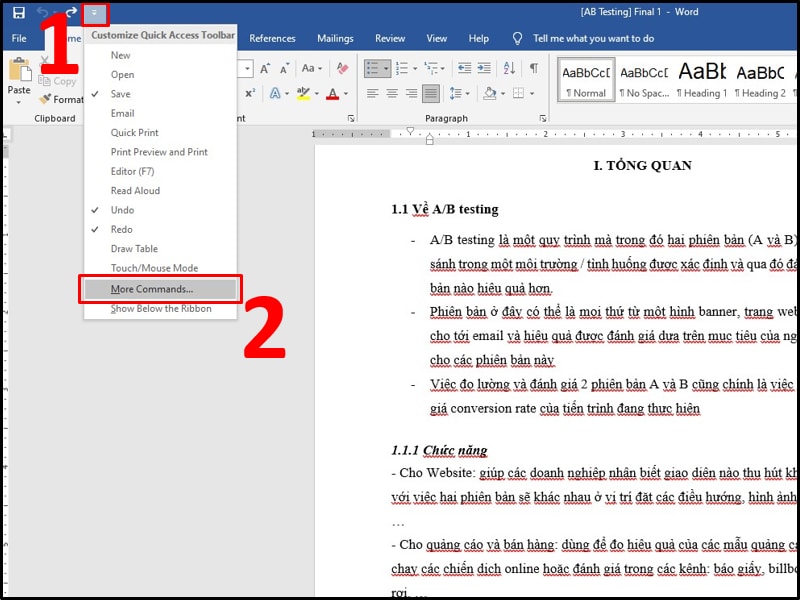The height and width of the screenshot is (600, 800).
Task: Click the Format Painter brush icon
Action: 45,99
